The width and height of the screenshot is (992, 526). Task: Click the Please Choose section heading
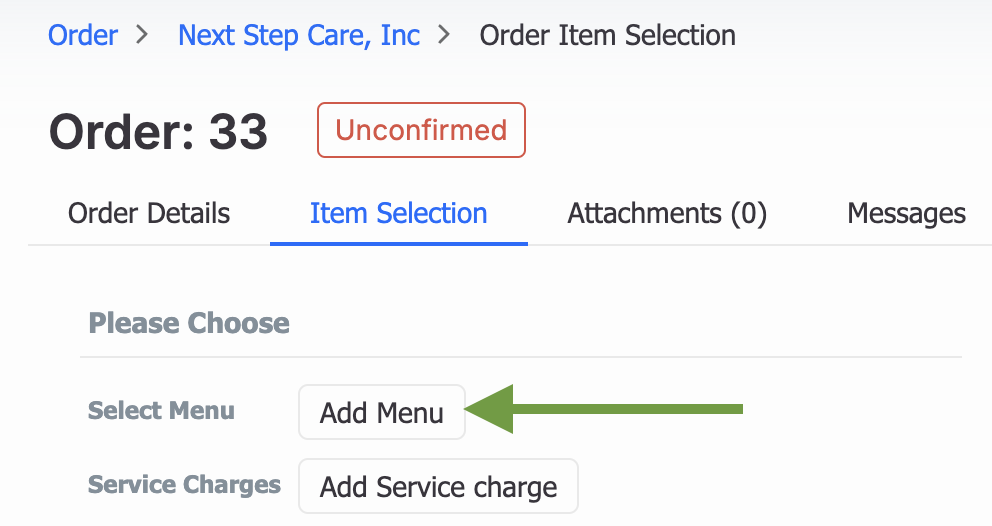tap(189, 323)
